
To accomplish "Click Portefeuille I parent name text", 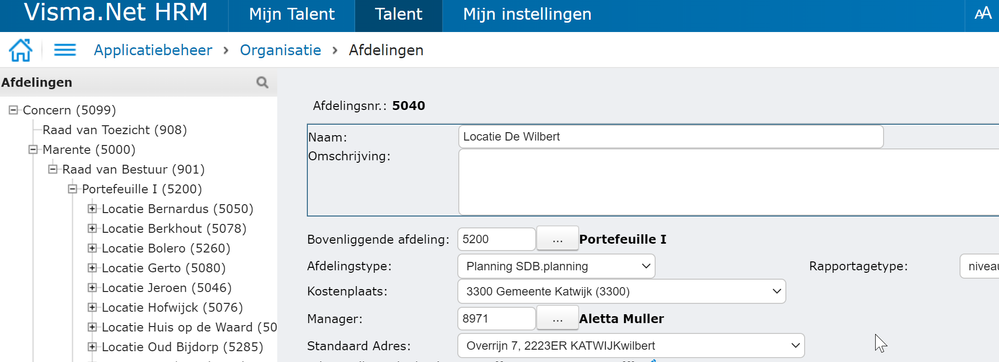I will (x=622, y=240).
